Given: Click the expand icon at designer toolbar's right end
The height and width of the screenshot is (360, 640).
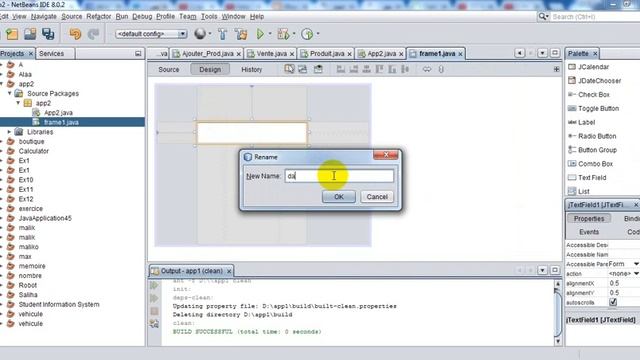Looking at the screenshot, I should pyautogui.click(x=556, y=69).
